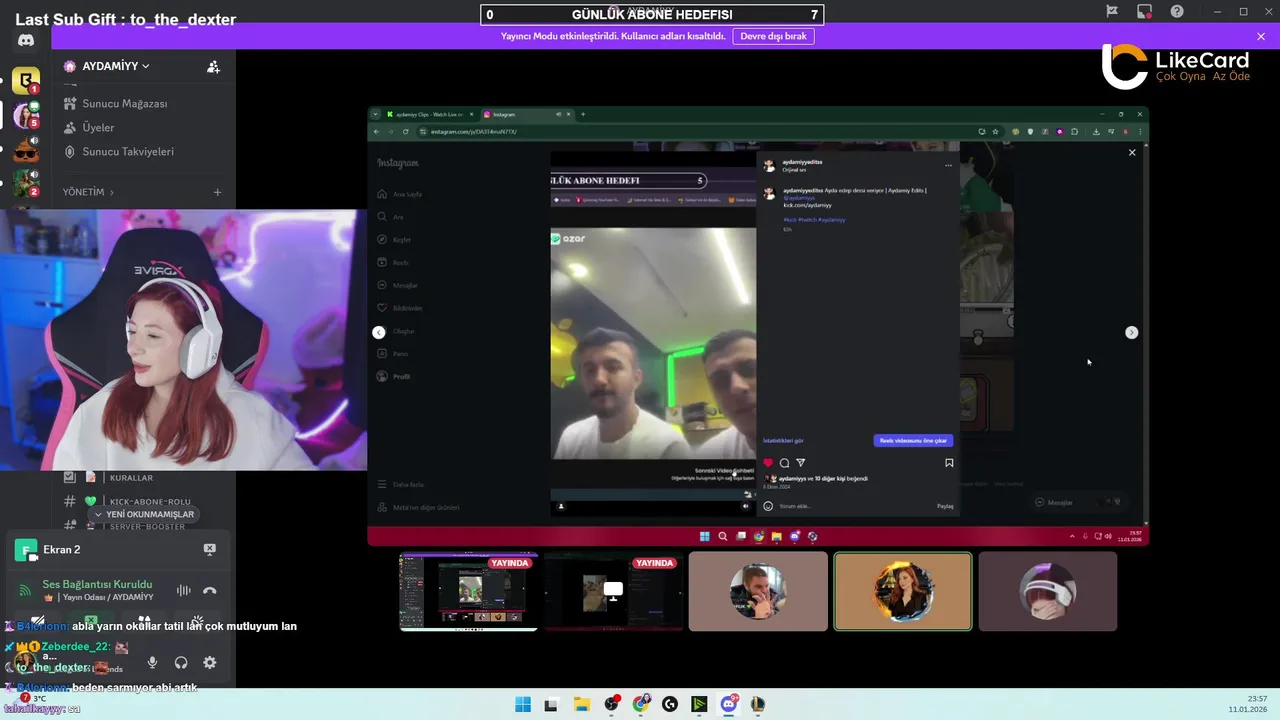Toggle noise suppression waveform icon

[183, 590]
